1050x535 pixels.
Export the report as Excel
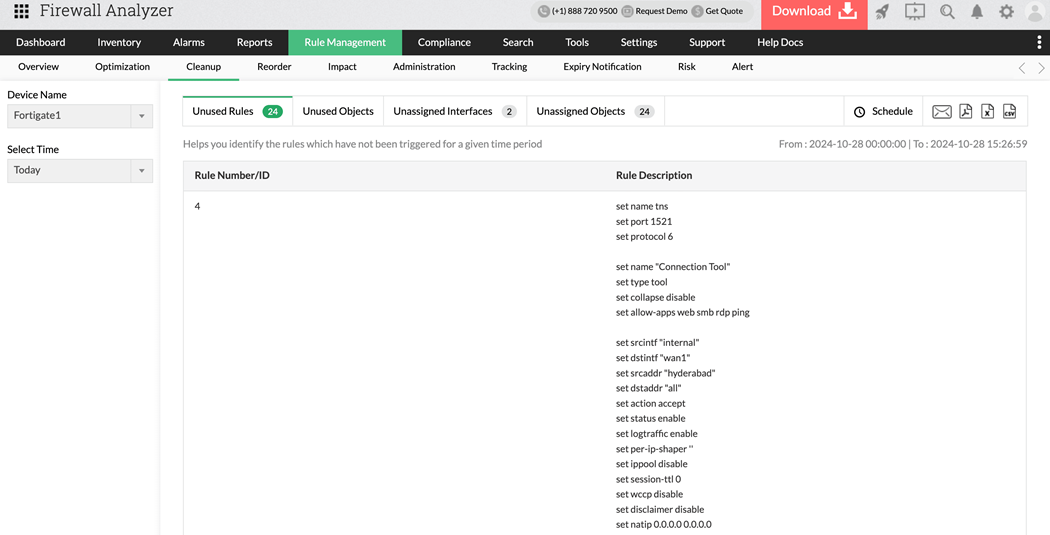coord(987,112)
